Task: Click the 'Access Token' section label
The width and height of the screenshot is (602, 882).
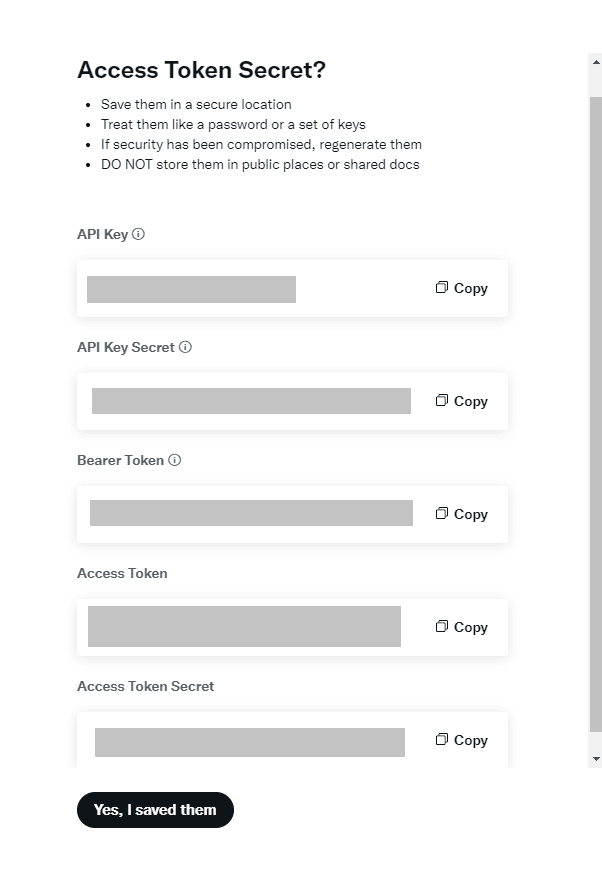Action: pyautogui.click(x=122, y=573)
